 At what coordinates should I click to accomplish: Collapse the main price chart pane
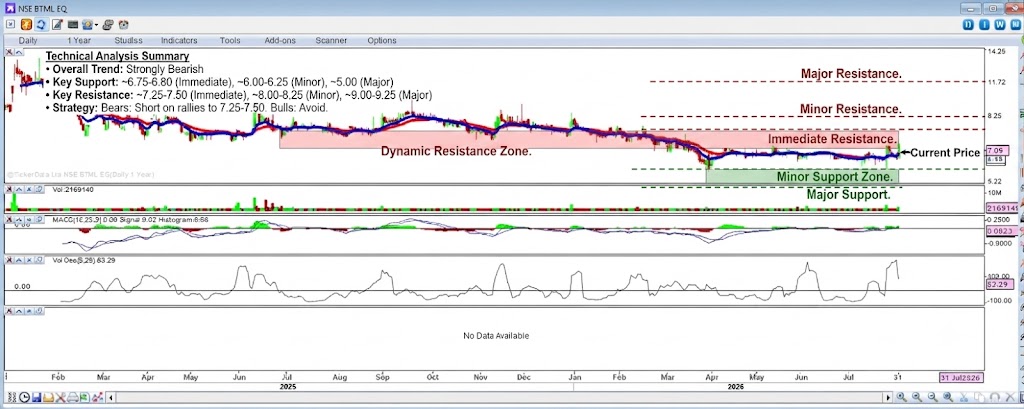coord(19,52)
